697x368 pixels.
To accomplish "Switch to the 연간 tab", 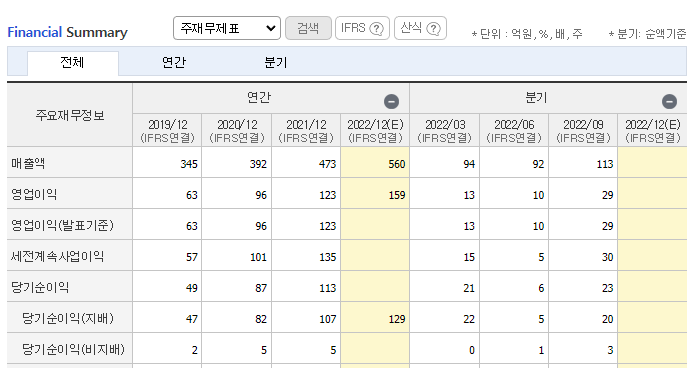I will 174,63.
